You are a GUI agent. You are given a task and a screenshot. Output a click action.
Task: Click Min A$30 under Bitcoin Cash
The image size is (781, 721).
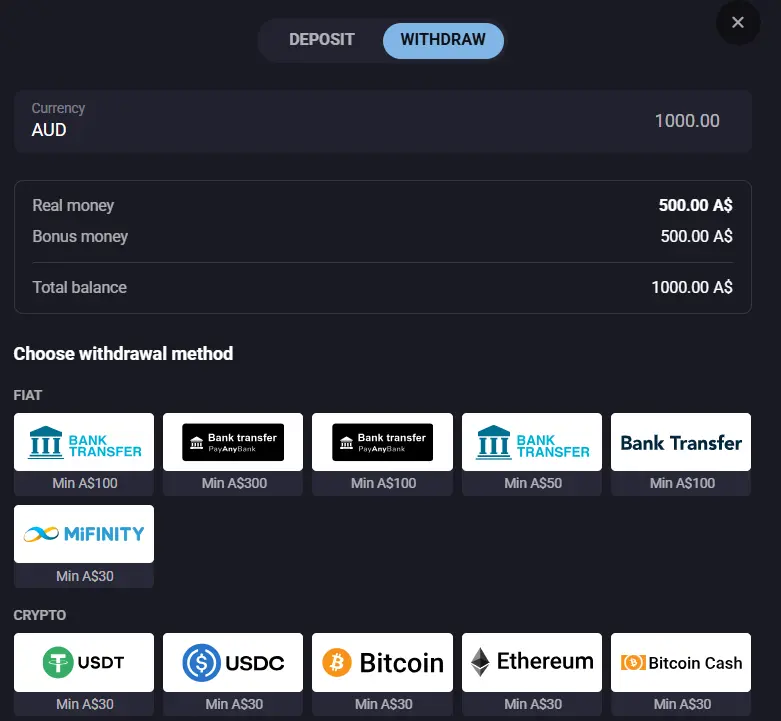(x=682, y=704)
